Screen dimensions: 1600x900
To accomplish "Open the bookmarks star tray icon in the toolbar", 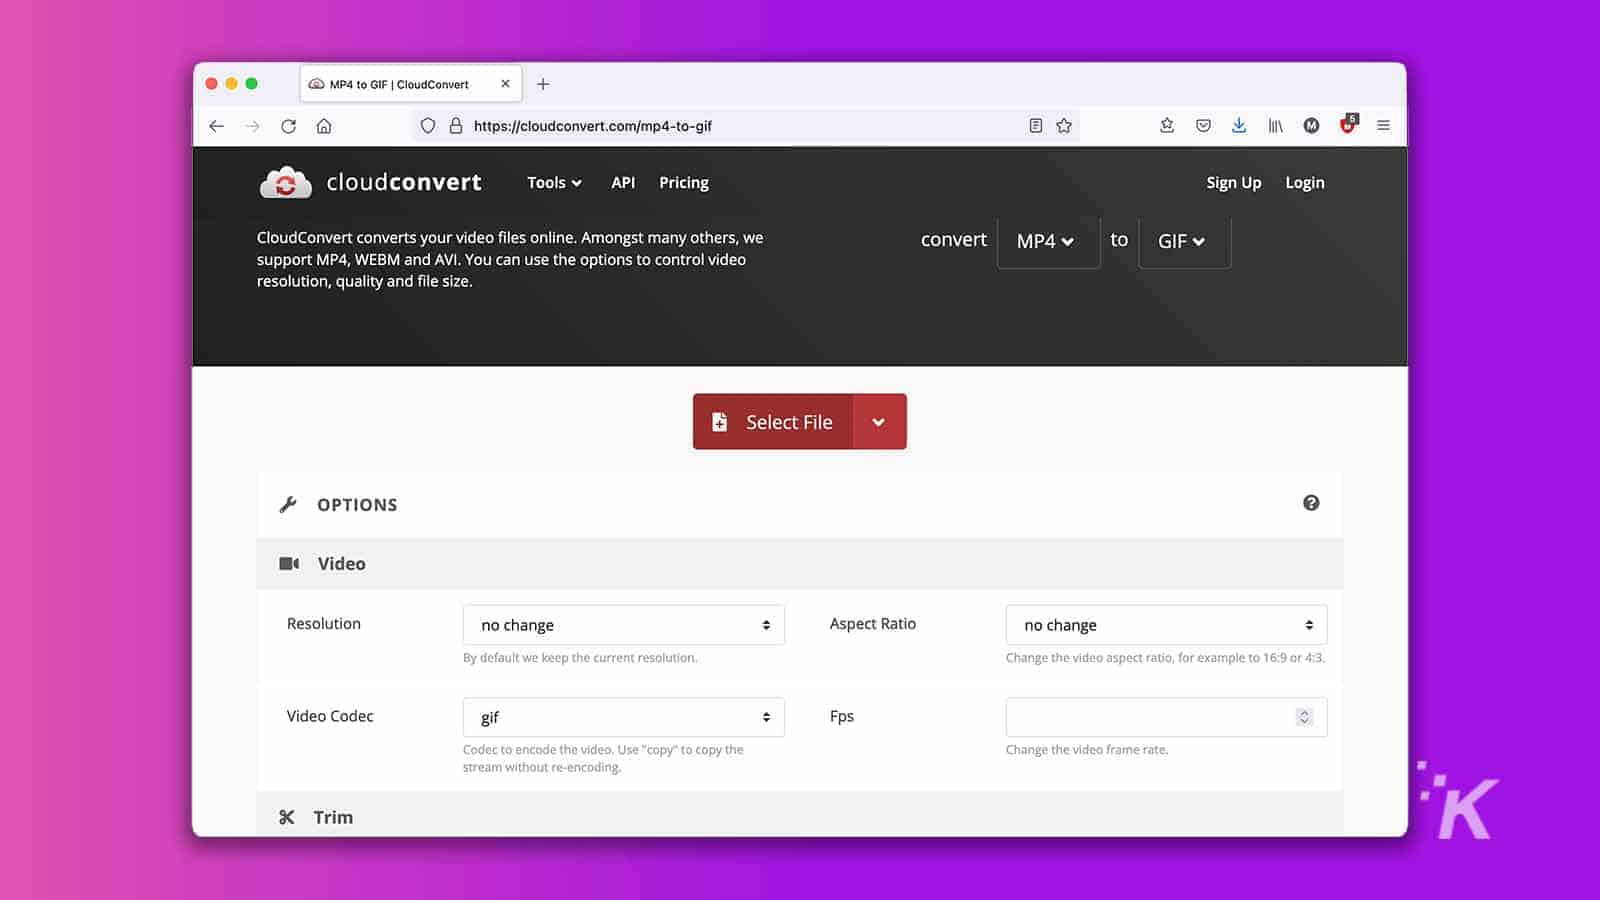I will pos(1167,126).
